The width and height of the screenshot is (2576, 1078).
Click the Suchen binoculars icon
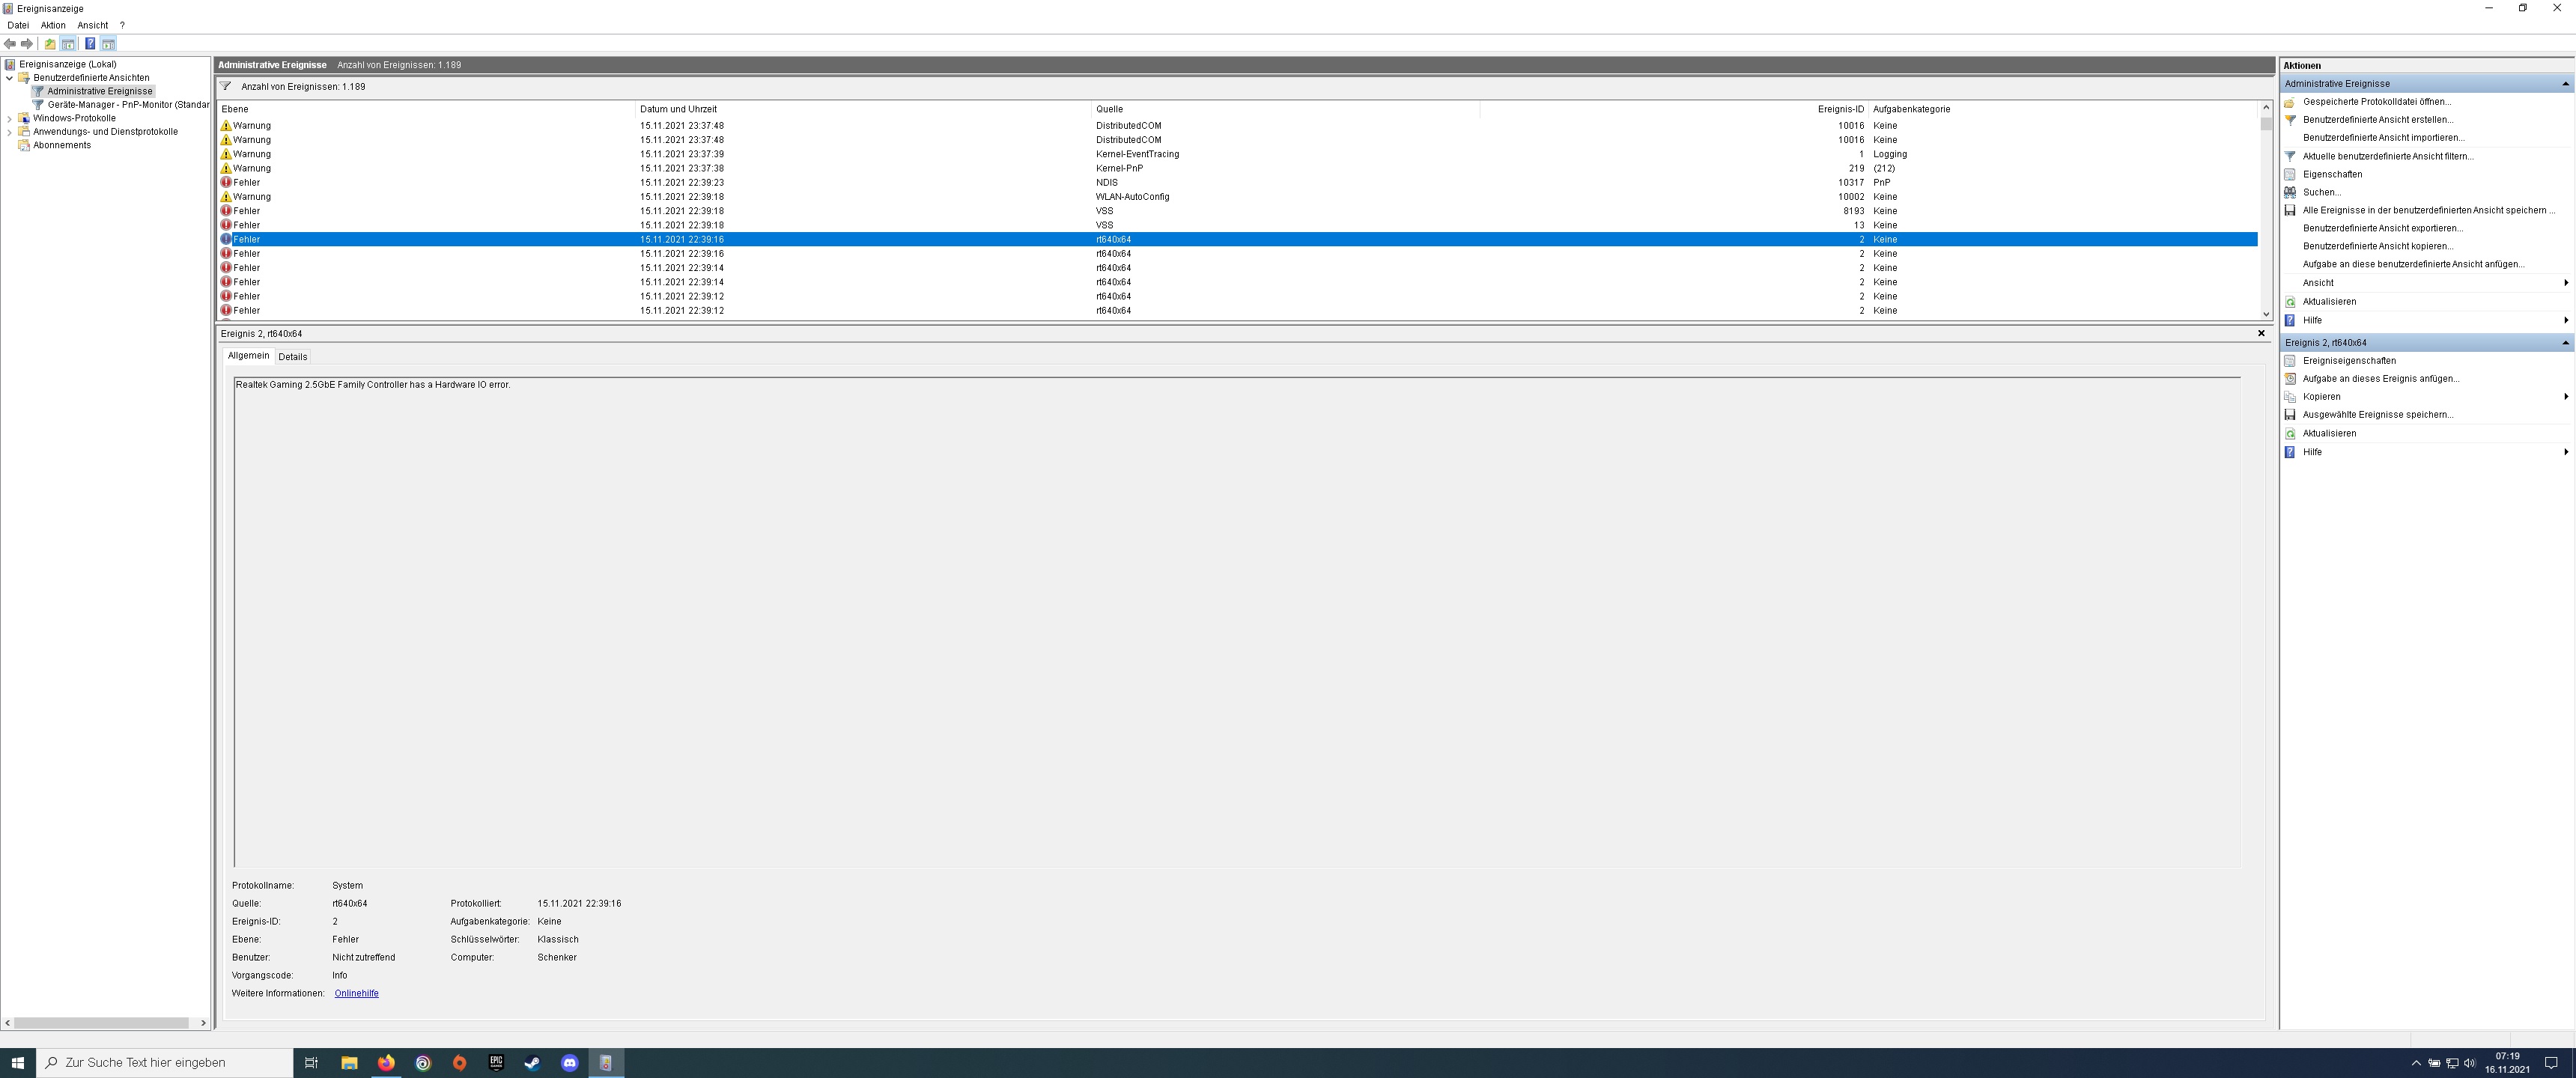tap(2290, 192)
